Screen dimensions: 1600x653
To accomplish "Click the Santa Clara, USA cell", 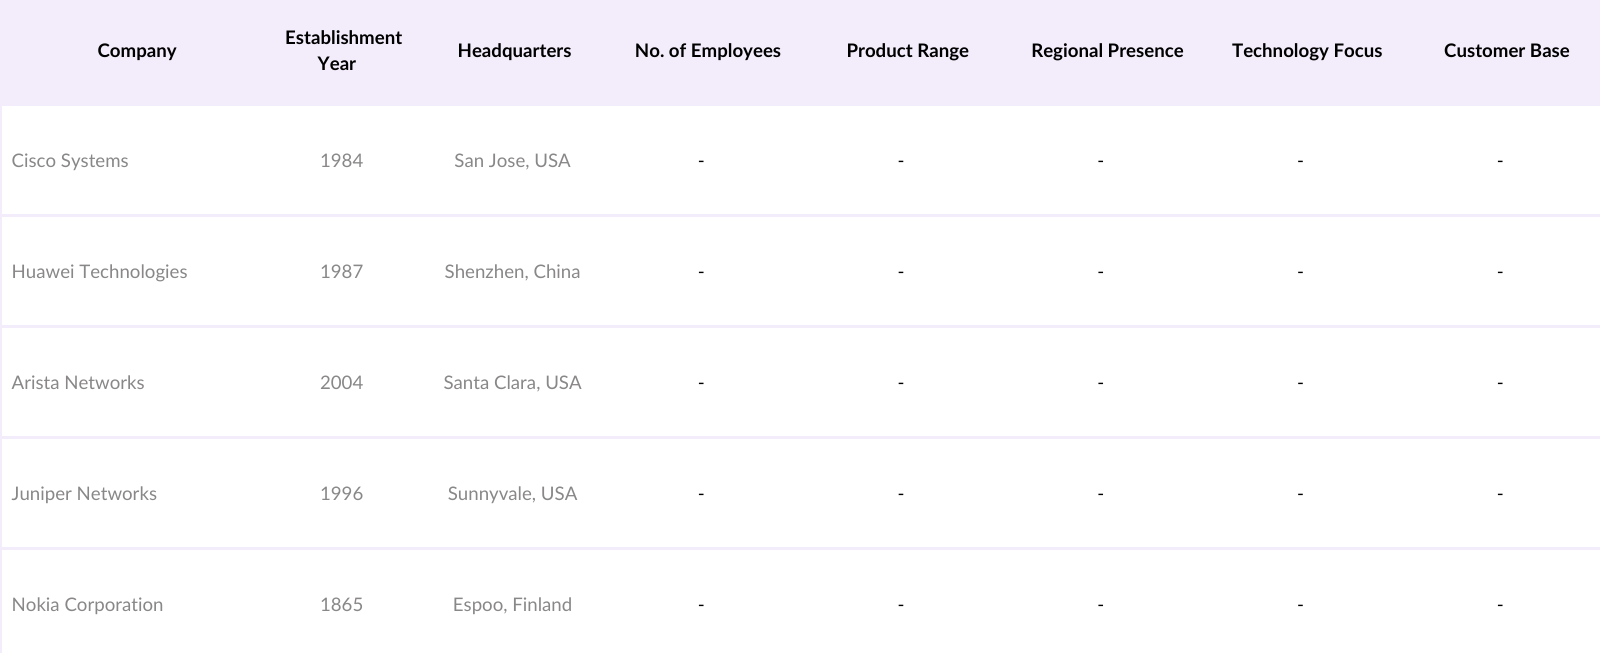I will pos(512,383).
